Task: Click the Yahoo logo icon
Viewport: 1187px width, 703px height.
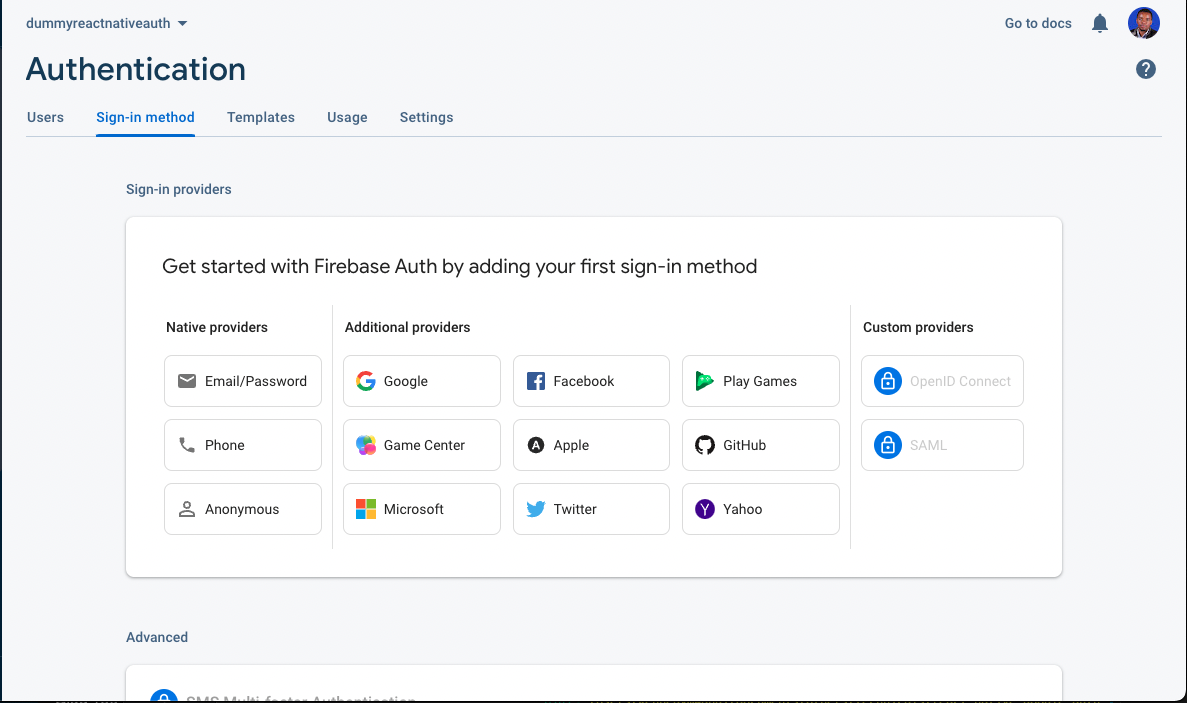Action: [x=705, y=509]
